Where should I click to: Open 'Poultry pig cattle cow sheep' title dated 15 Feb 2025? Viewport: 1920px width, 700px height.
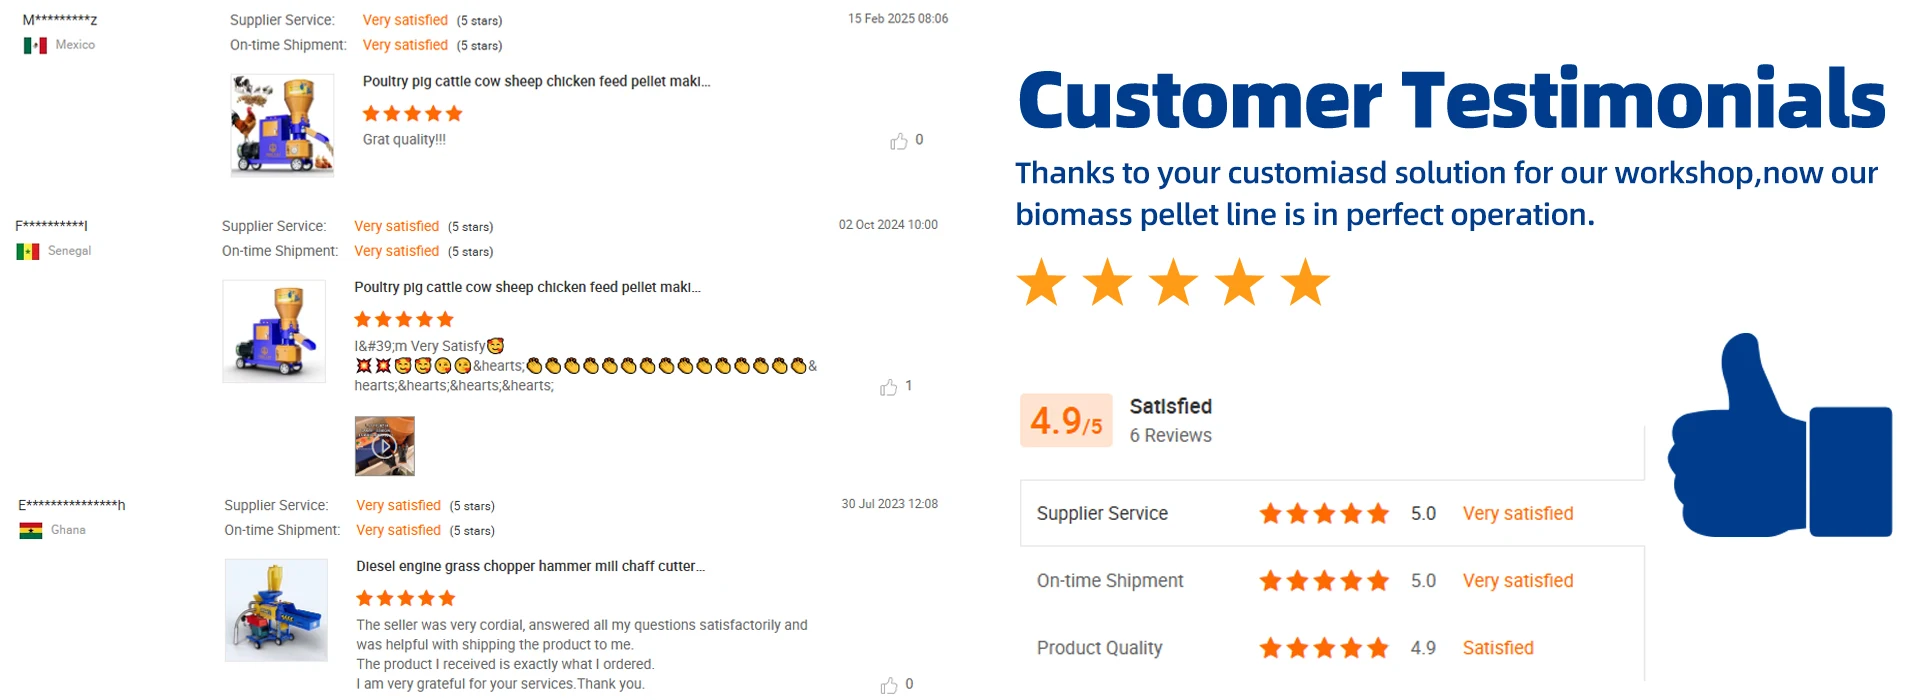[536, 81]
